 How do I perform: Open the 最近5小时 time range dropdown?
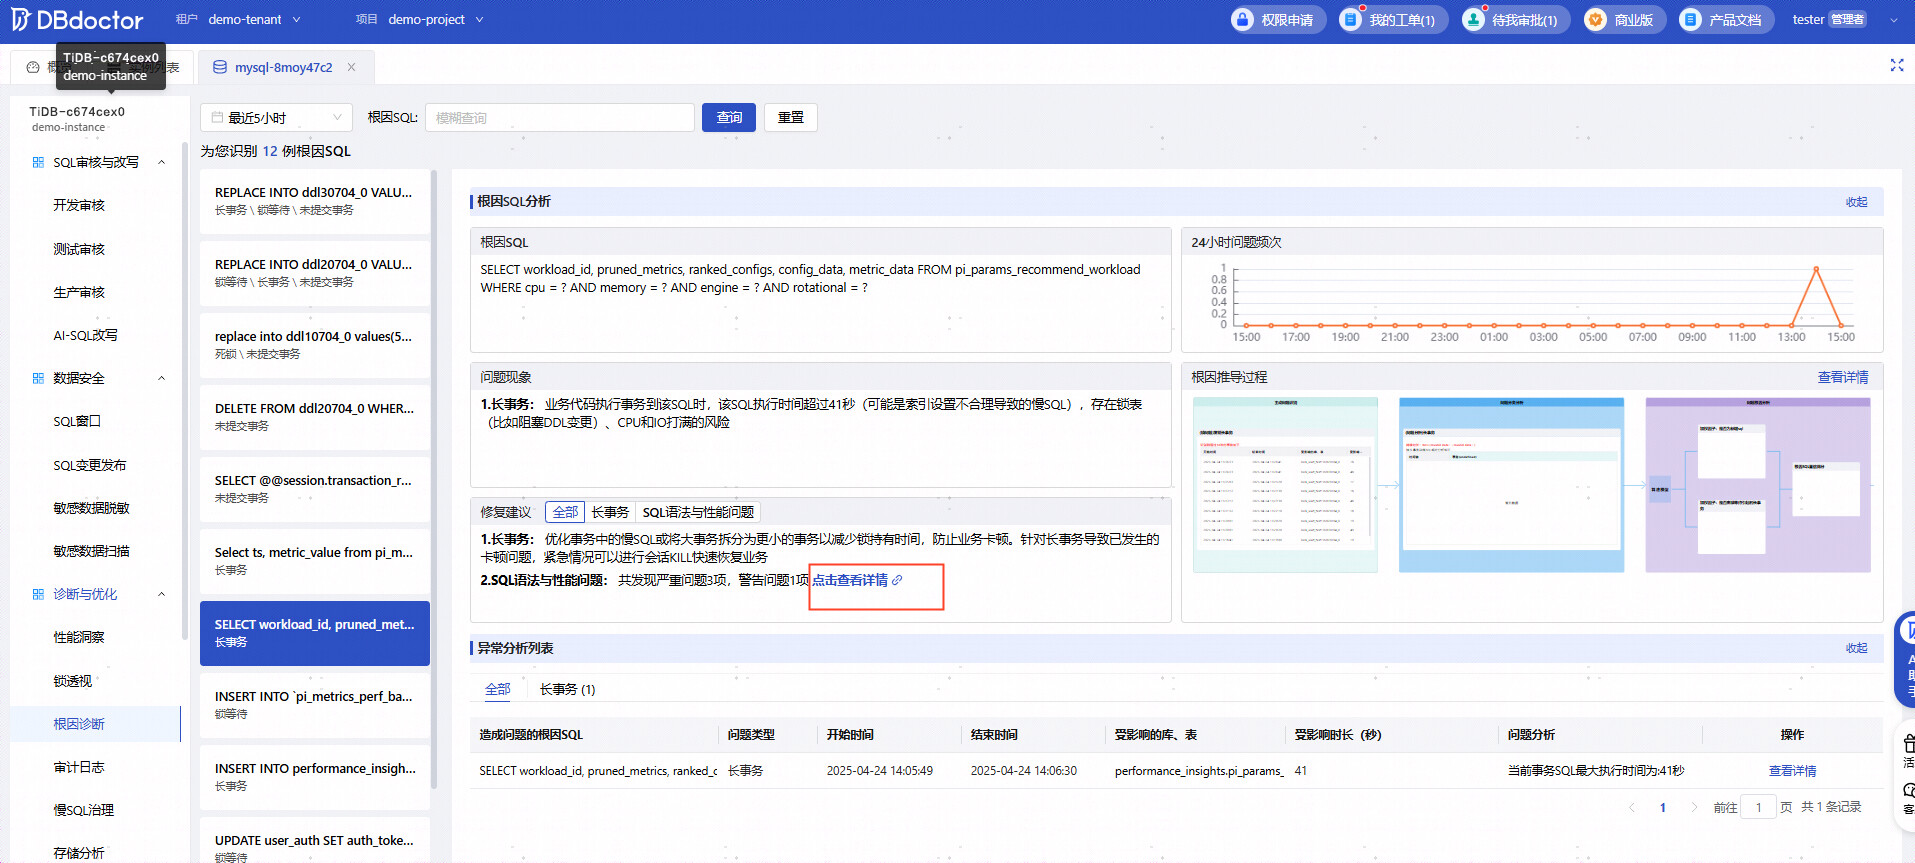pyautogui.click(x=276, y=118)
